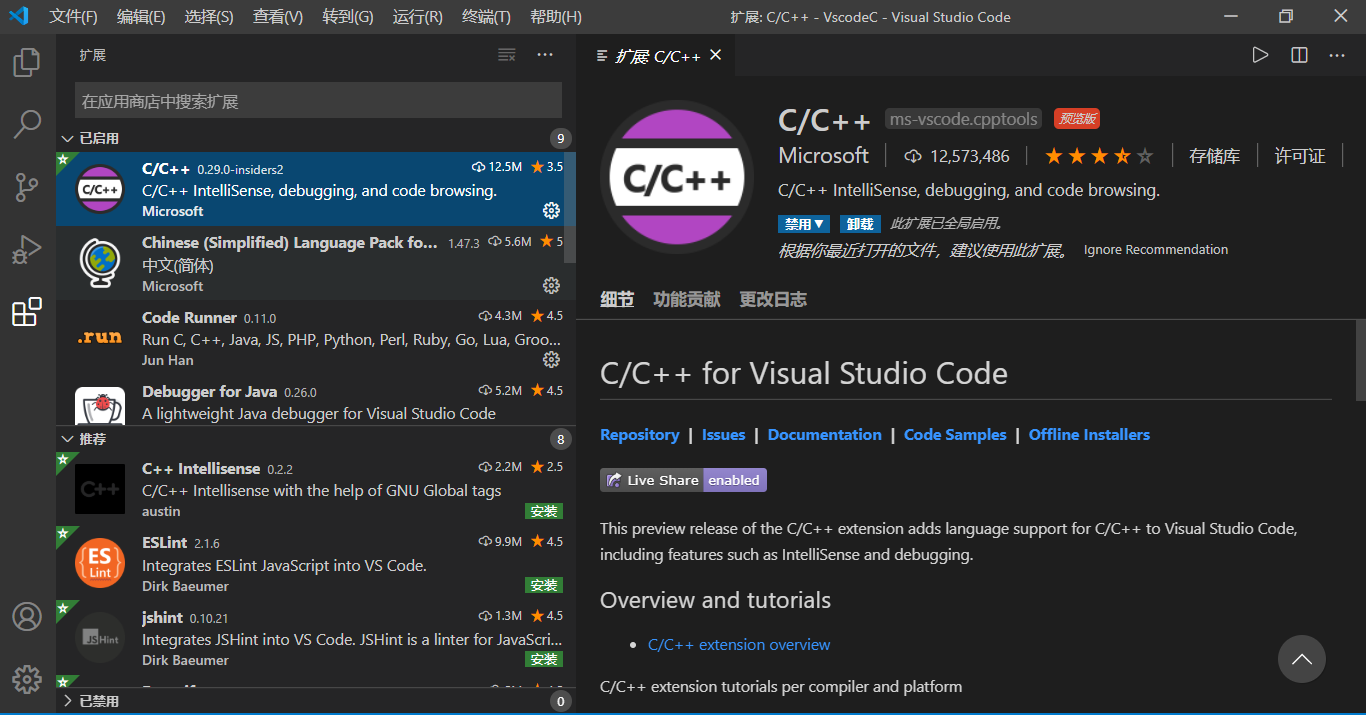
Task: Open the Repository link
Action: [639, 434]
